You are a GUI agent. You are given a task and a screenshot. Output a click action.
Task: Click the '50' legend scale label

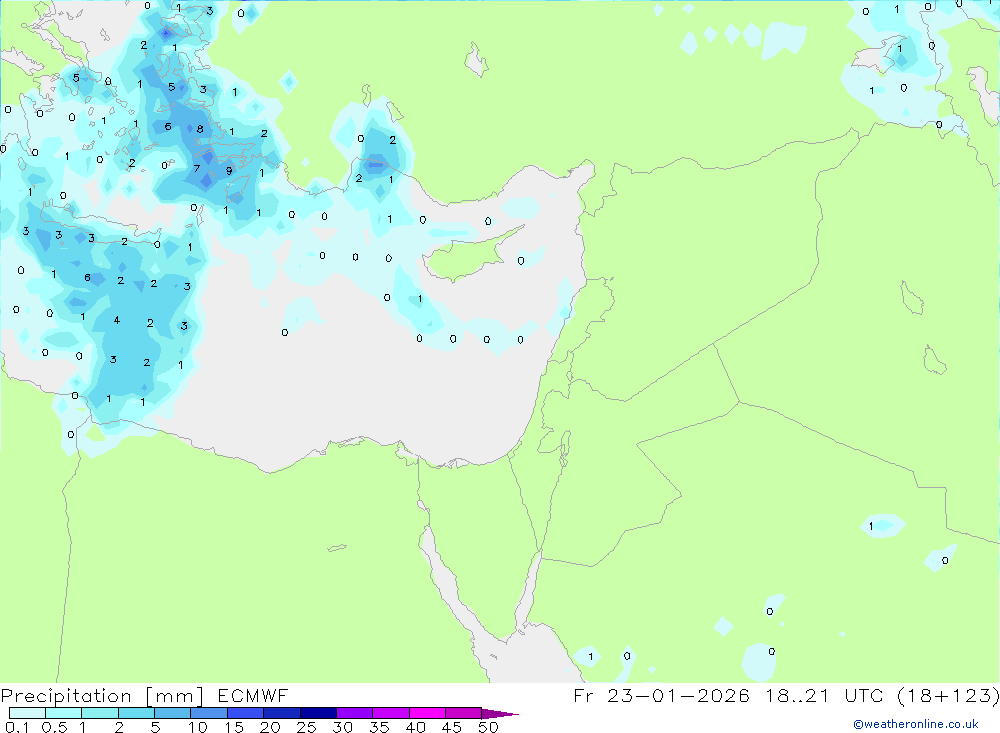[489, 727]
